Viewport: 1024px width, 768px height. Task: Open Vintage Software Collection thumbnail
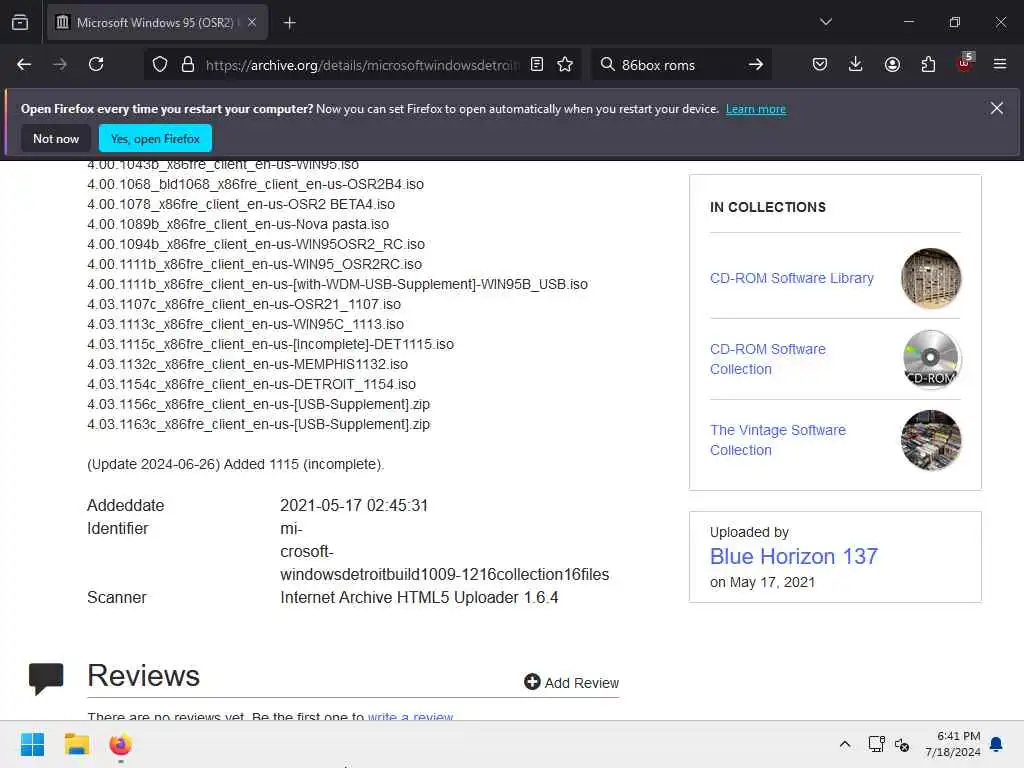click(x=931, y=440)
